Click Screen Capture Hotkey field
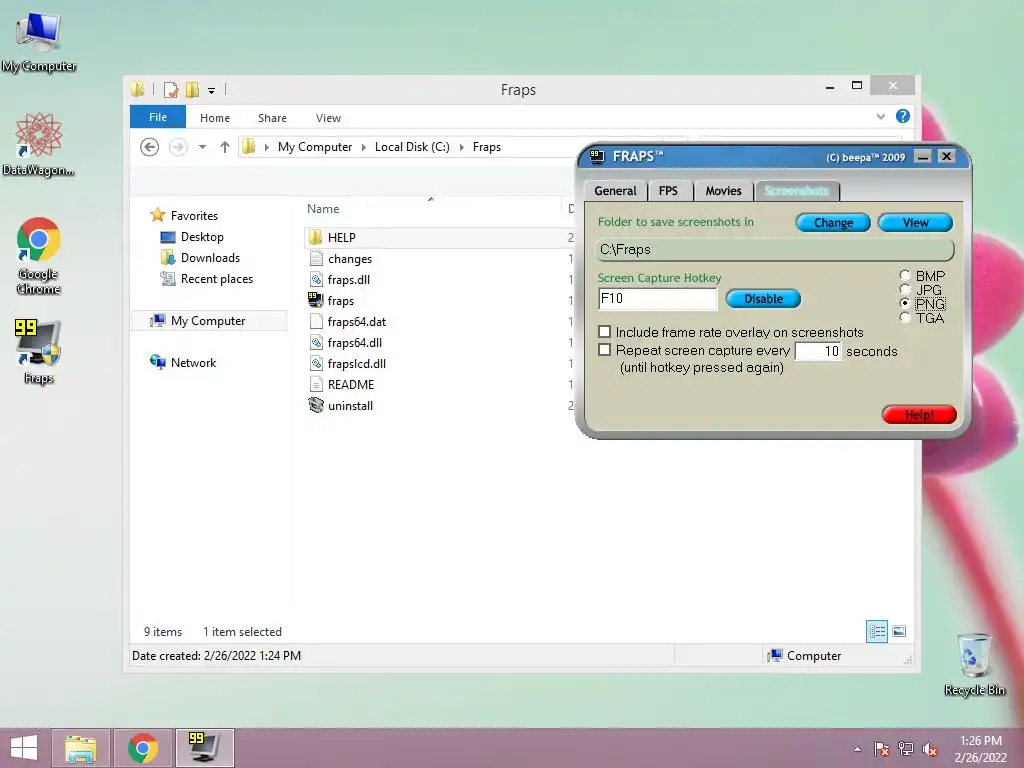This screenshot has width=1024, height=768. 657,298
